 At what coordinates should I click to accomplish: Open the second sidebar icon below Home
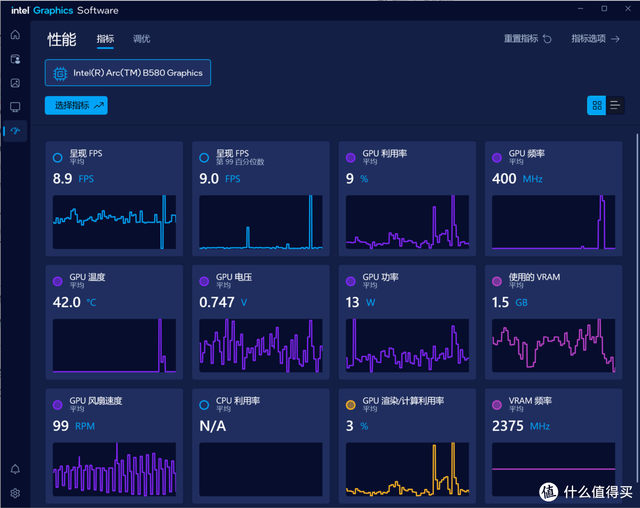point(15,59)
